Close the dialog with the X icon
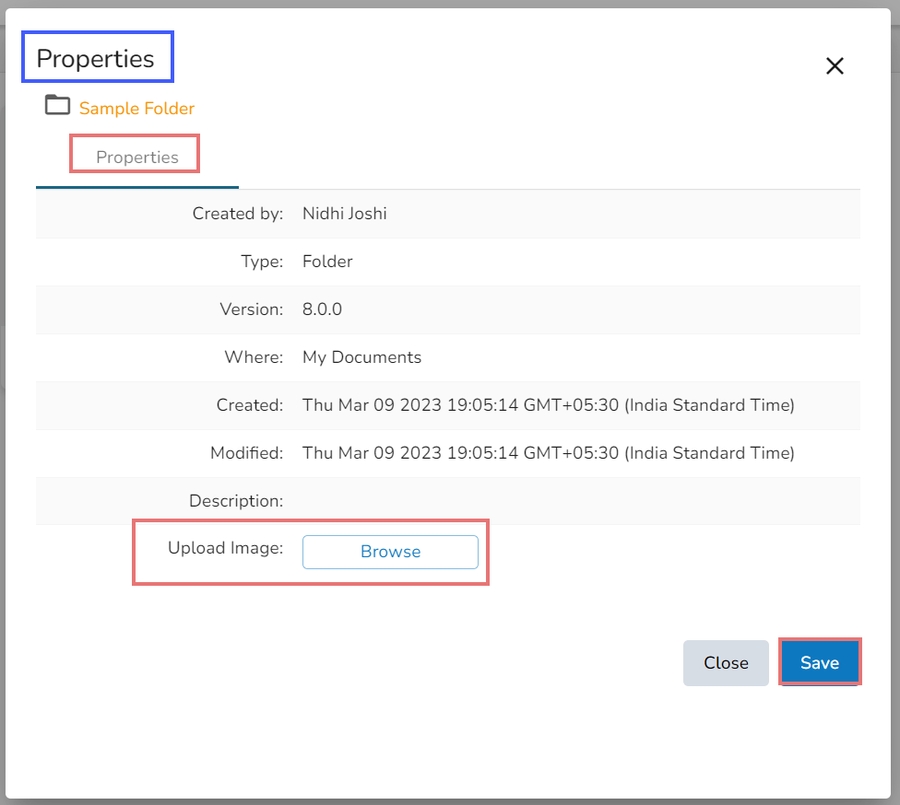 [834, 66]
